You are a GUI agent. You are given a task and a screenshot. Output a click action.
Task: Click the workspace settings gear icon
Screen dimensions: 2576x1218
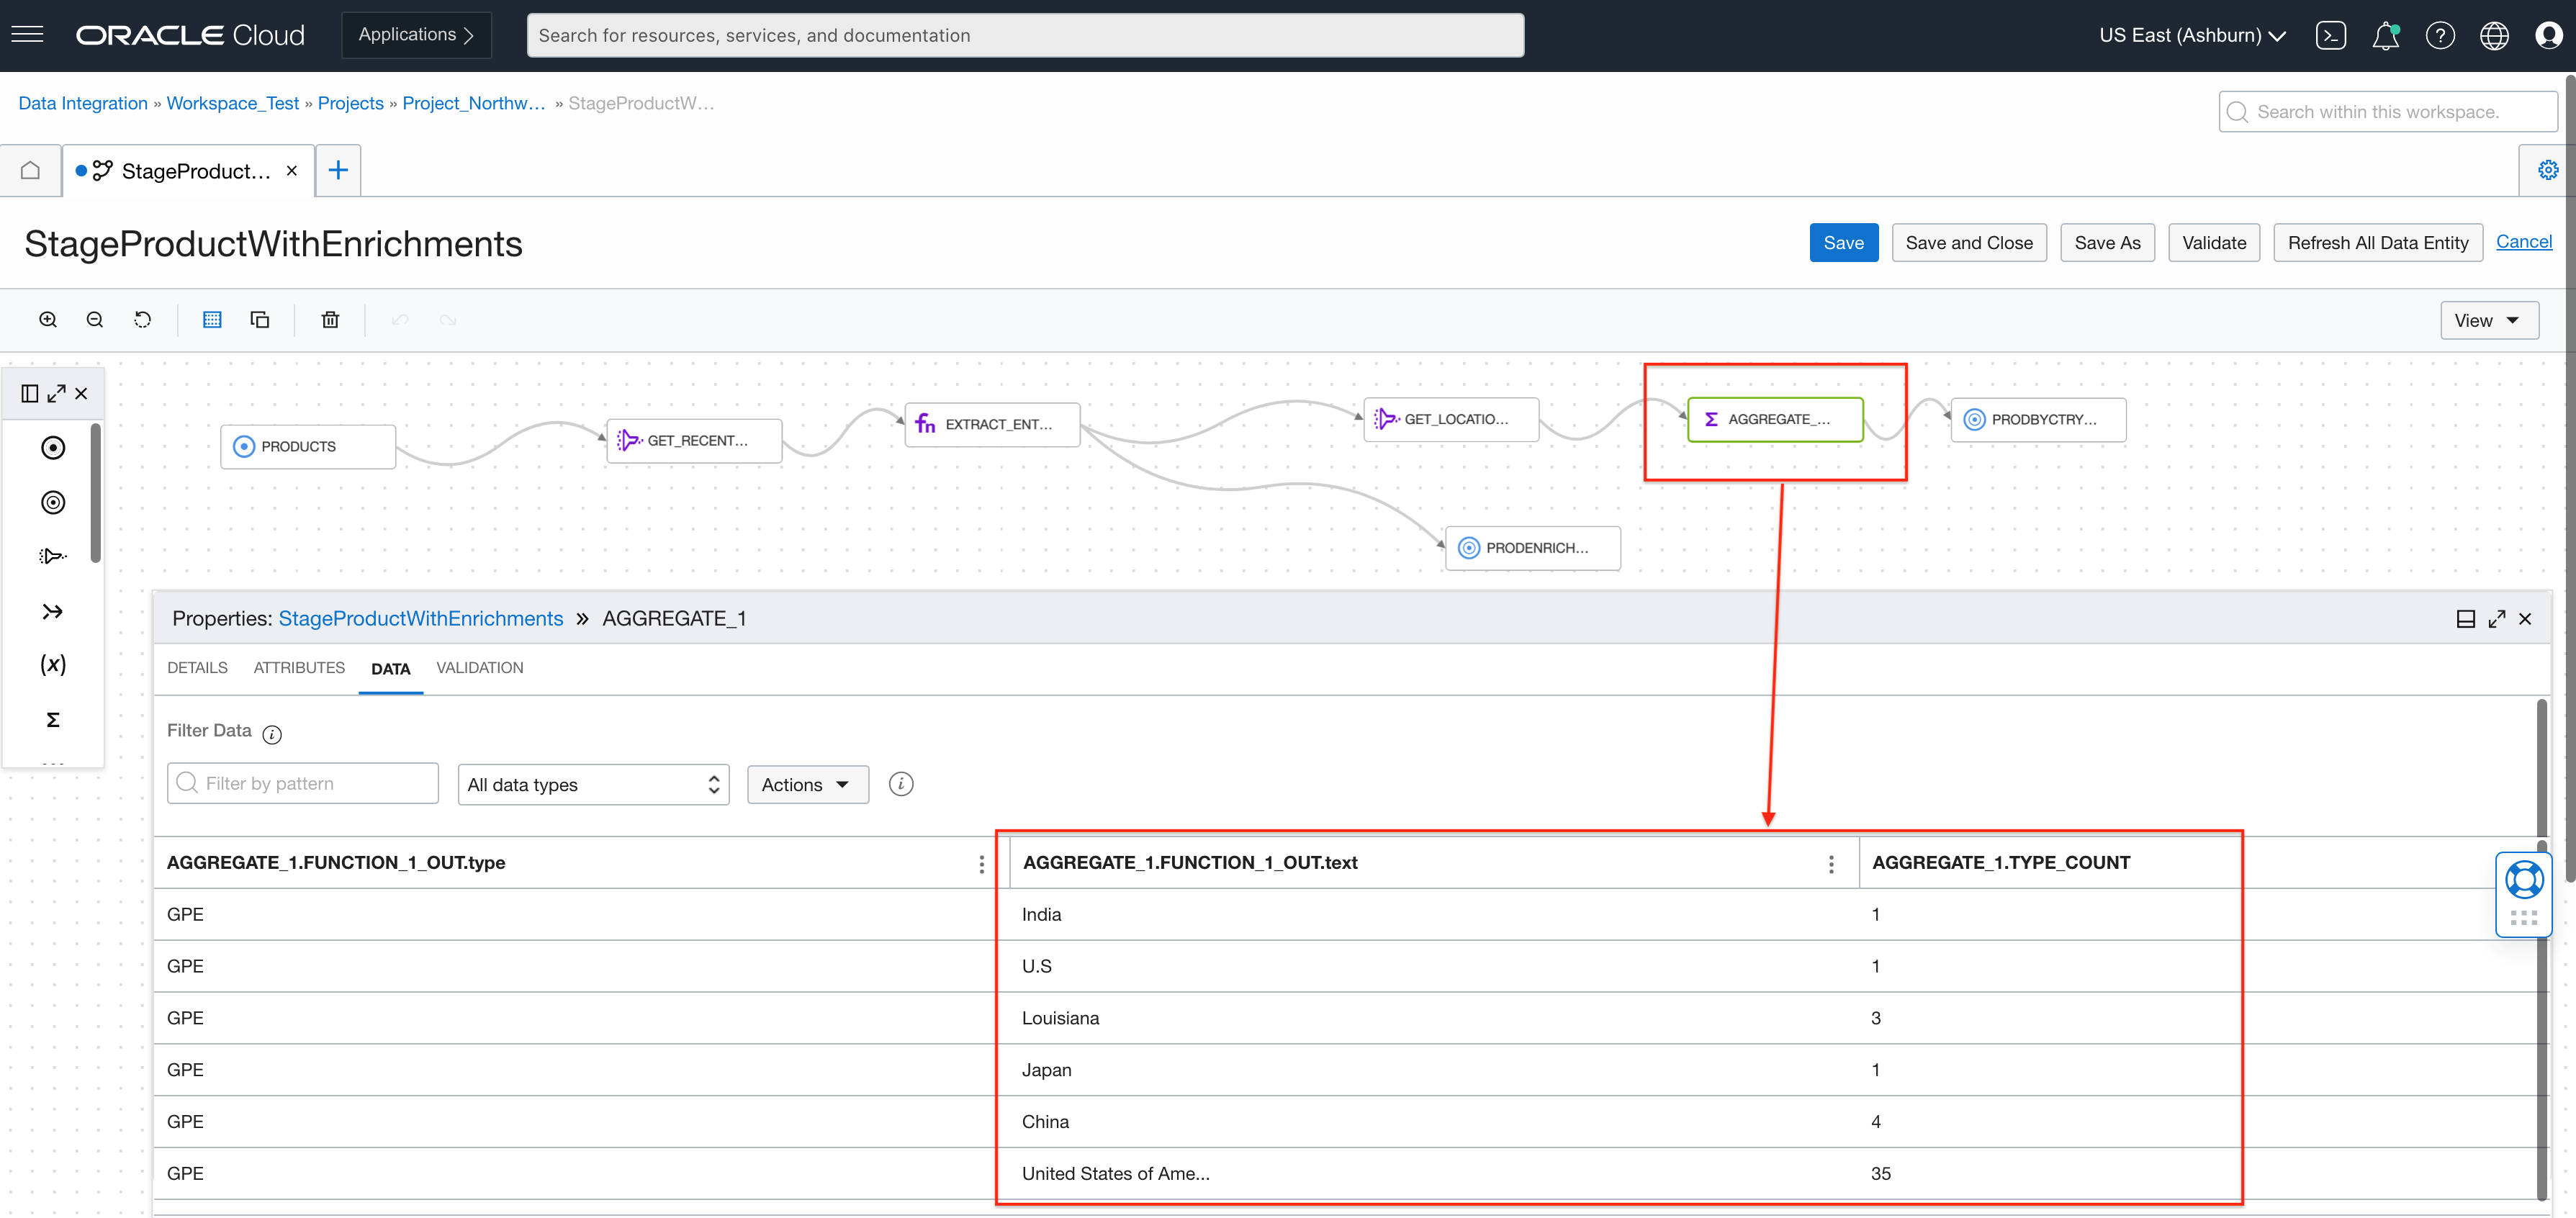coord(2547,170)
